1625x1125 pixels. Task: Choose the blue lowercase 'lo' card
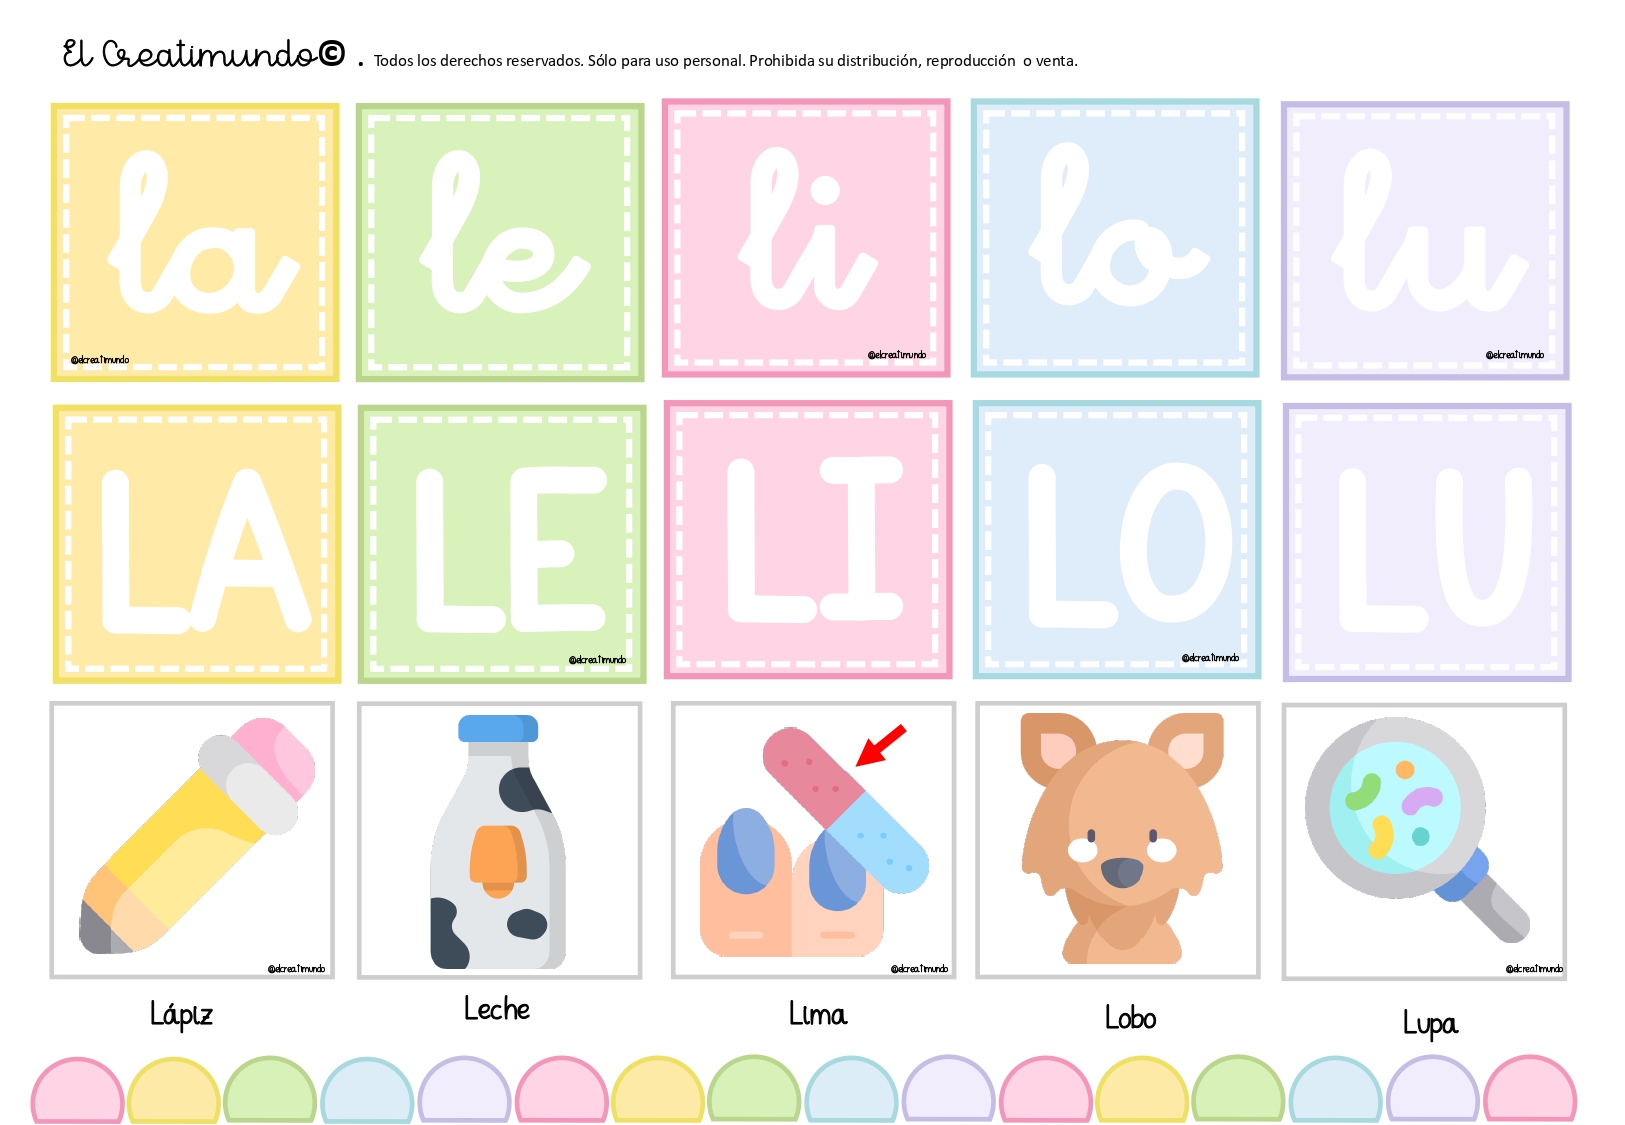1115,238
